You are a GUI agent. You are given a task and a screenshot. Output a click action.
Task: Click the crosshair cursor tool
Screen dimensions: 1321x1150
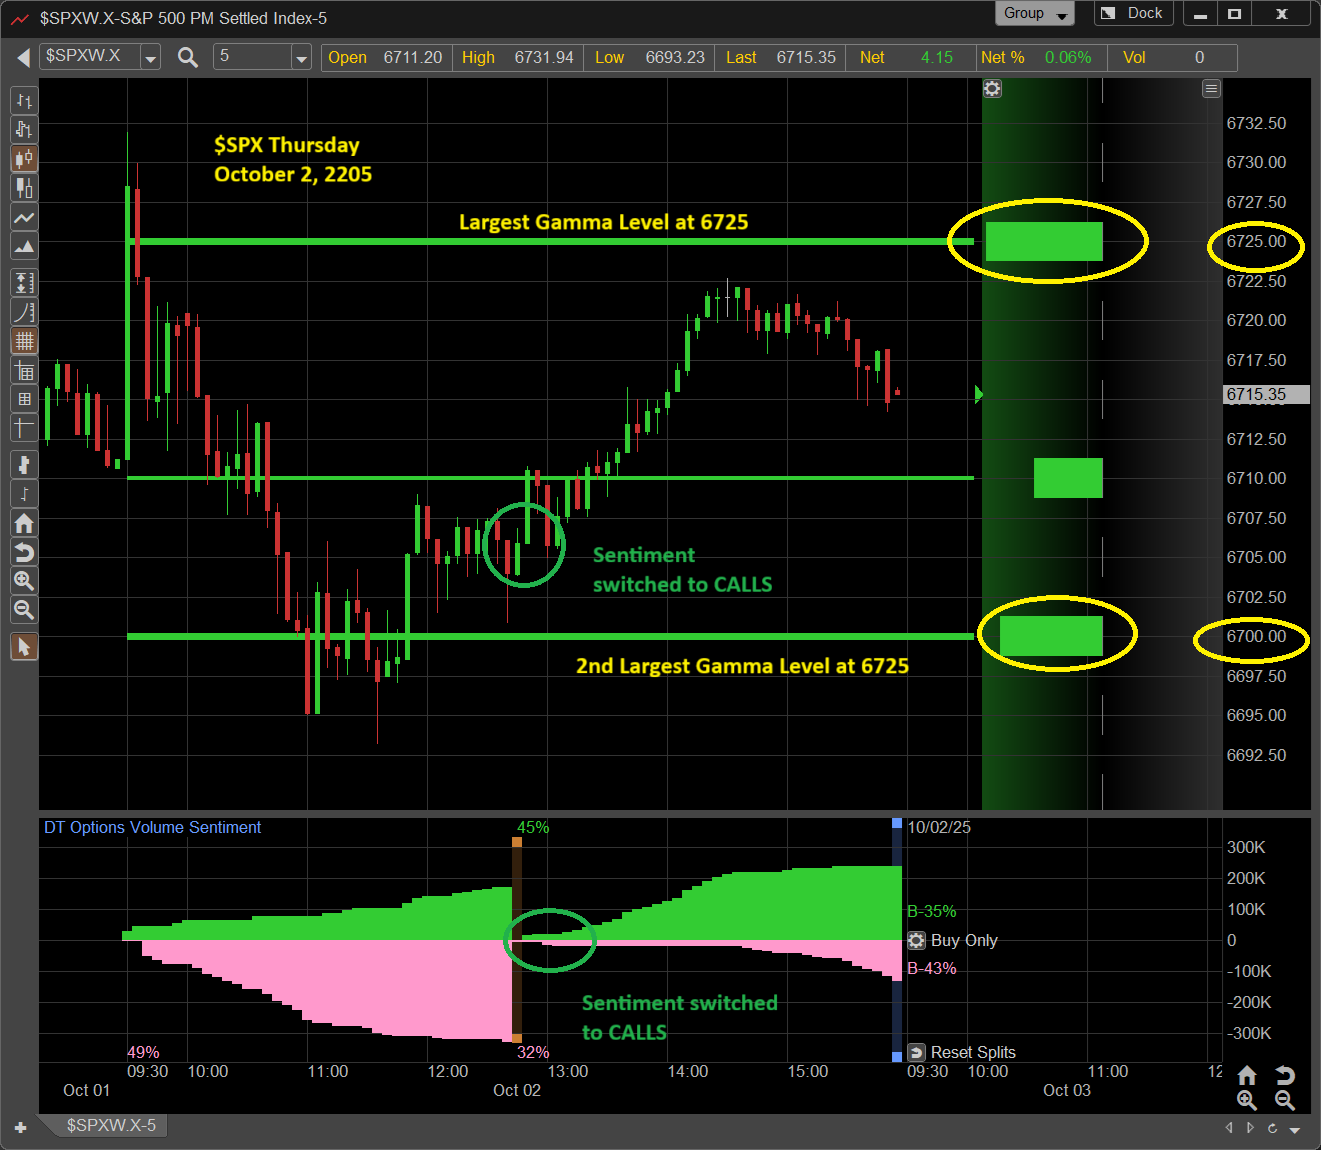pyautogui.click(x=24, y=428)
